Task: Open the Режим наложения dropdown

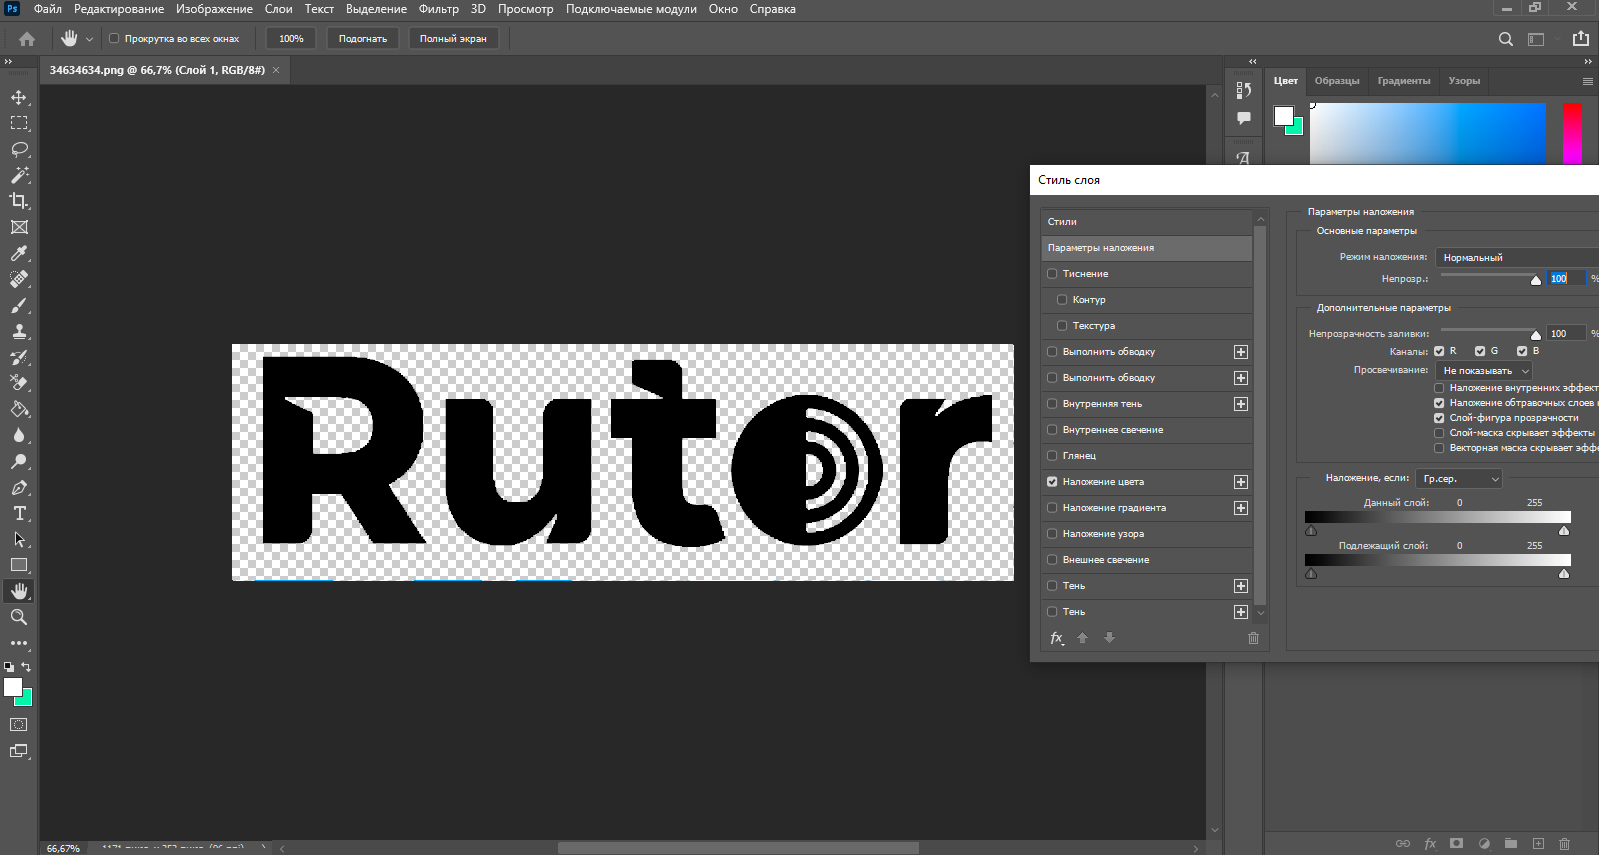Action: point(1516,257)
